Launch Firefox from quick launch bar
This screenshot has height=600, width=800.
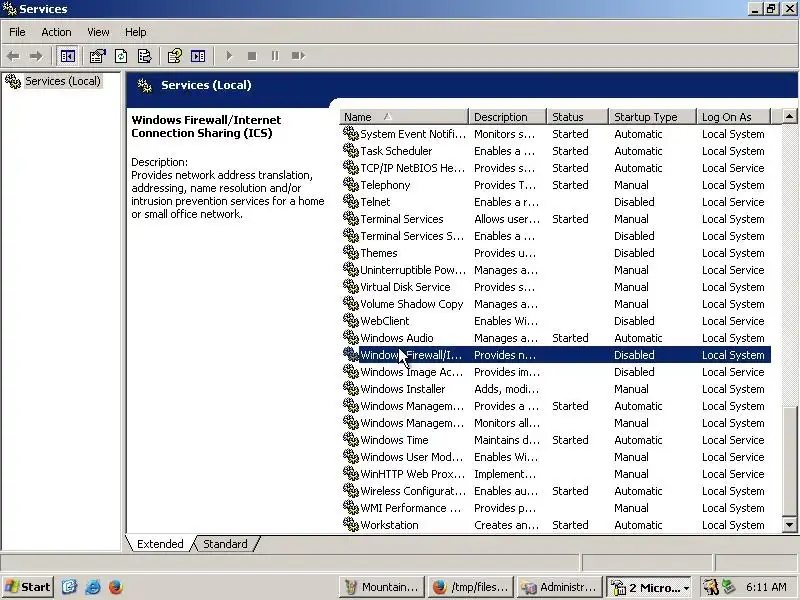point(116,587)
